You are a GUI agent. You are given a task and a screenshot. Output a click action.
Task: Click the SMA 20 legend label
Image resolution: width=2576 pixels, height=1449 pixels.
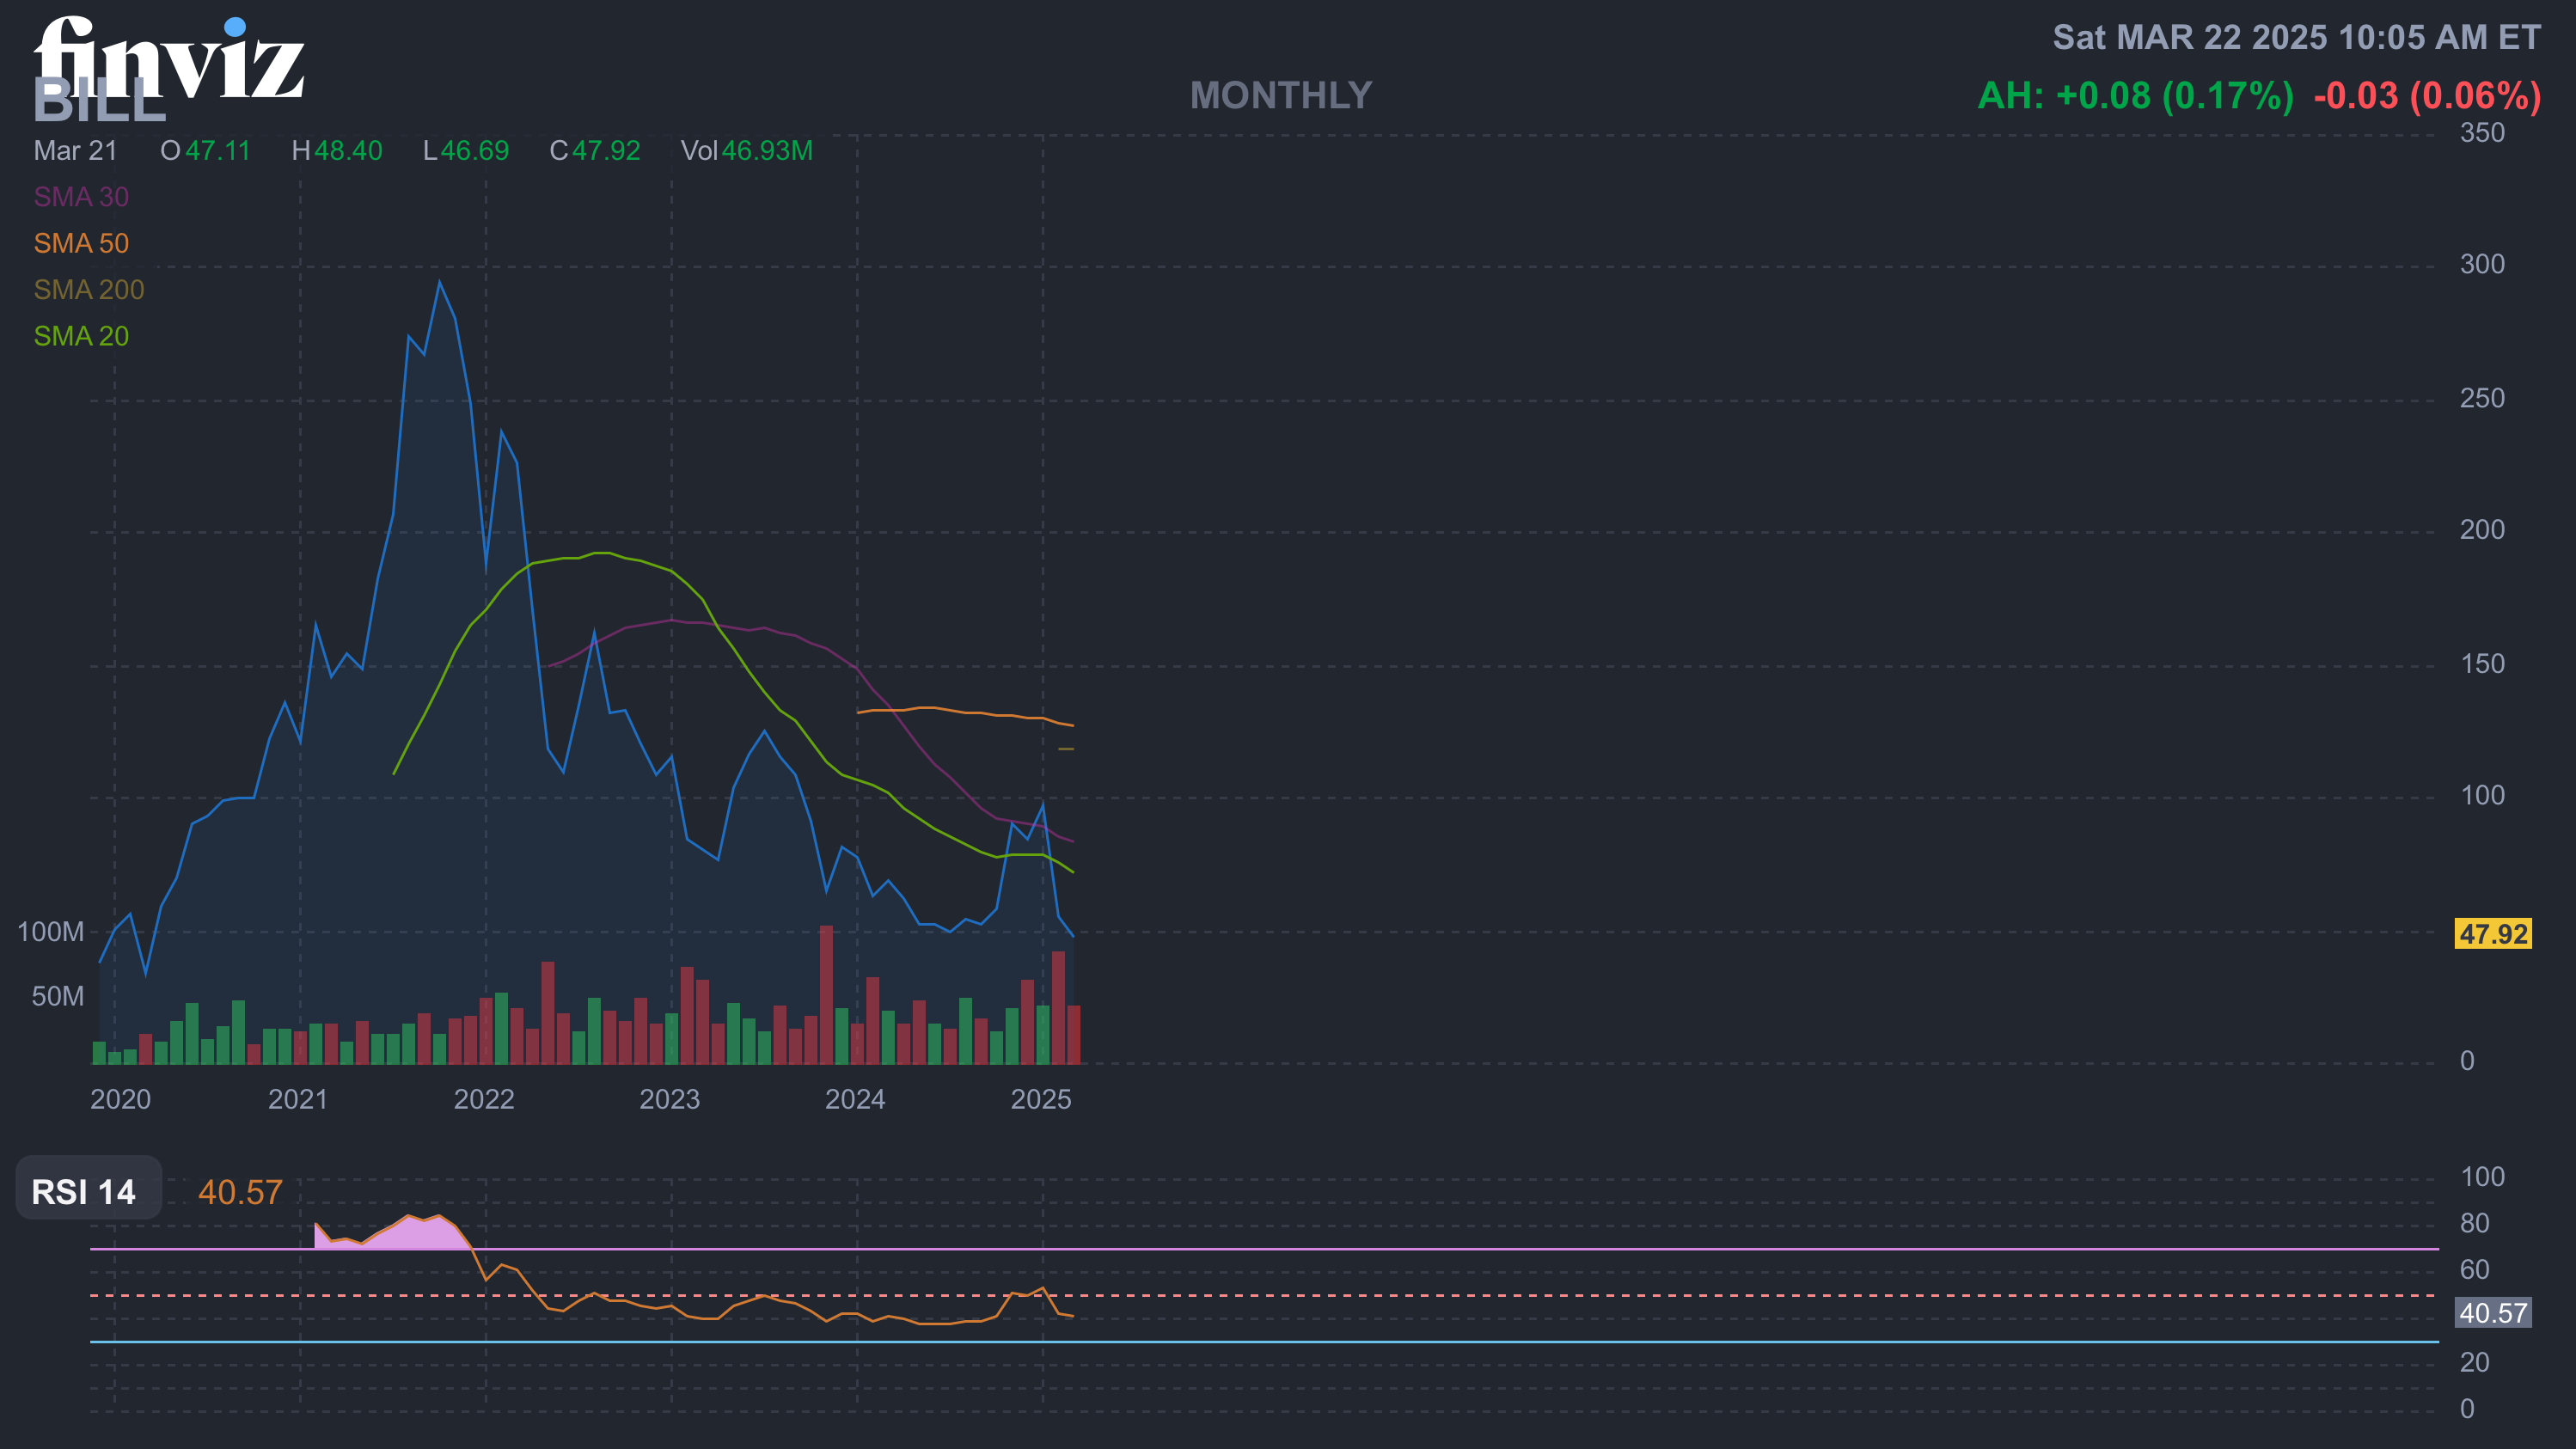click(x=81, y=336)
